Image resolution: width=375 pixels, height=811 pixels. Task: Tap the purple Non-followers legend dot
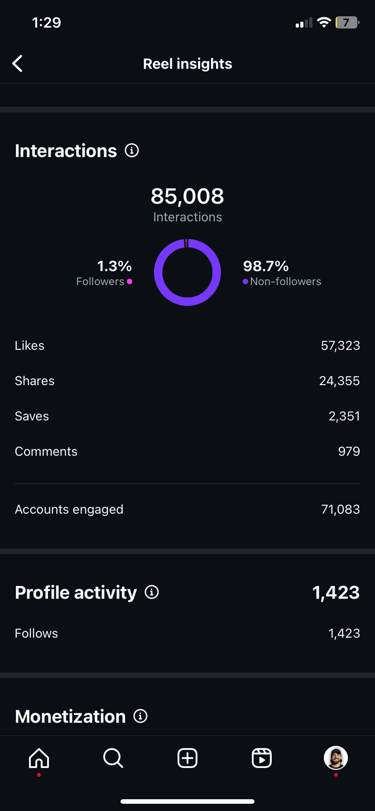[x=245, y=281]
